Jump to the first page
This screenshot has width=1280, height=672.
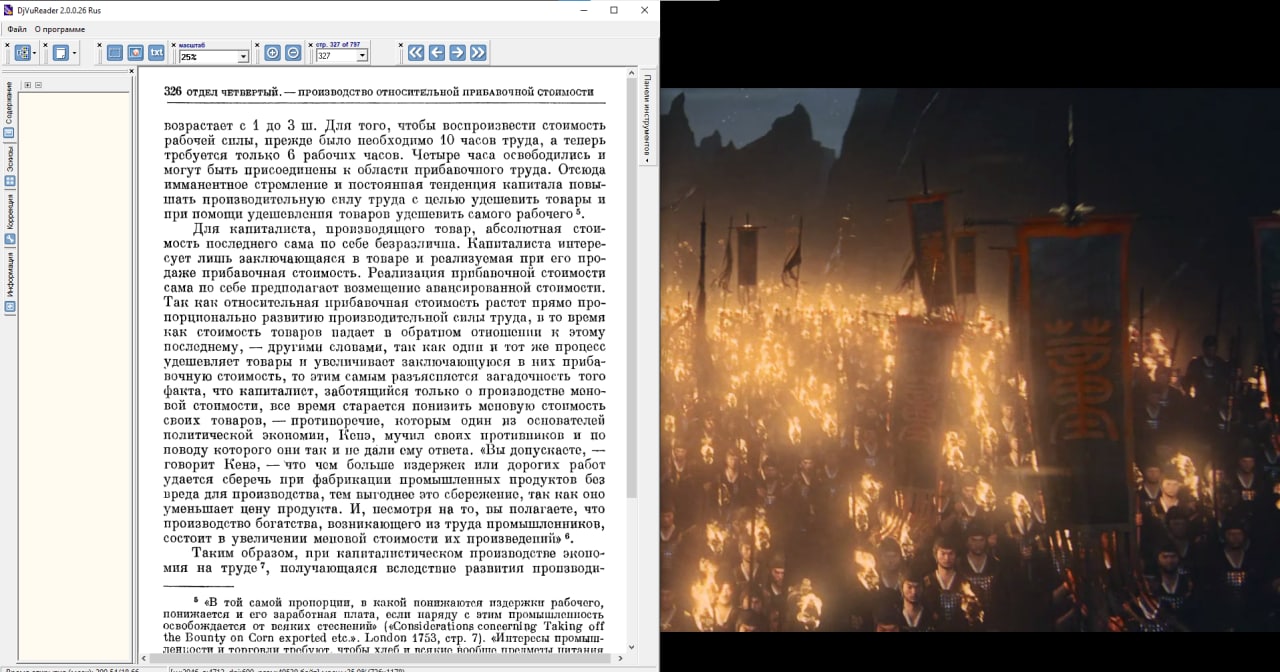coord(416,53)
